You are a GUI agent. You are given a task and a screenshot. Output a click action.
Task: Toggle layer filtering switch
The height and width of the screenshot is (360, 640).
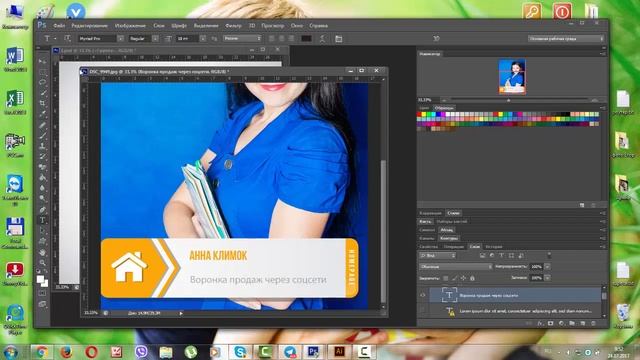549,255
